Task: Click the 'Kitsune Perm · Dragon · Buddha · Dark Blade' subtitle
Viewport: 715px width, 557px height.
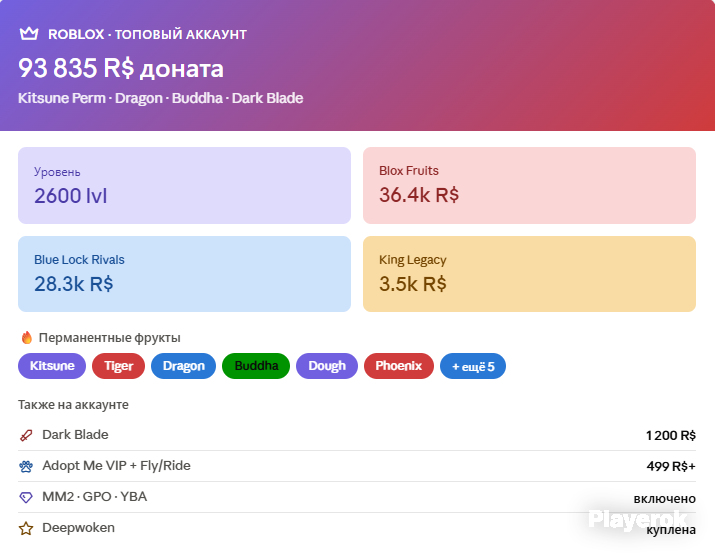Action: click(x=161, y=98)
